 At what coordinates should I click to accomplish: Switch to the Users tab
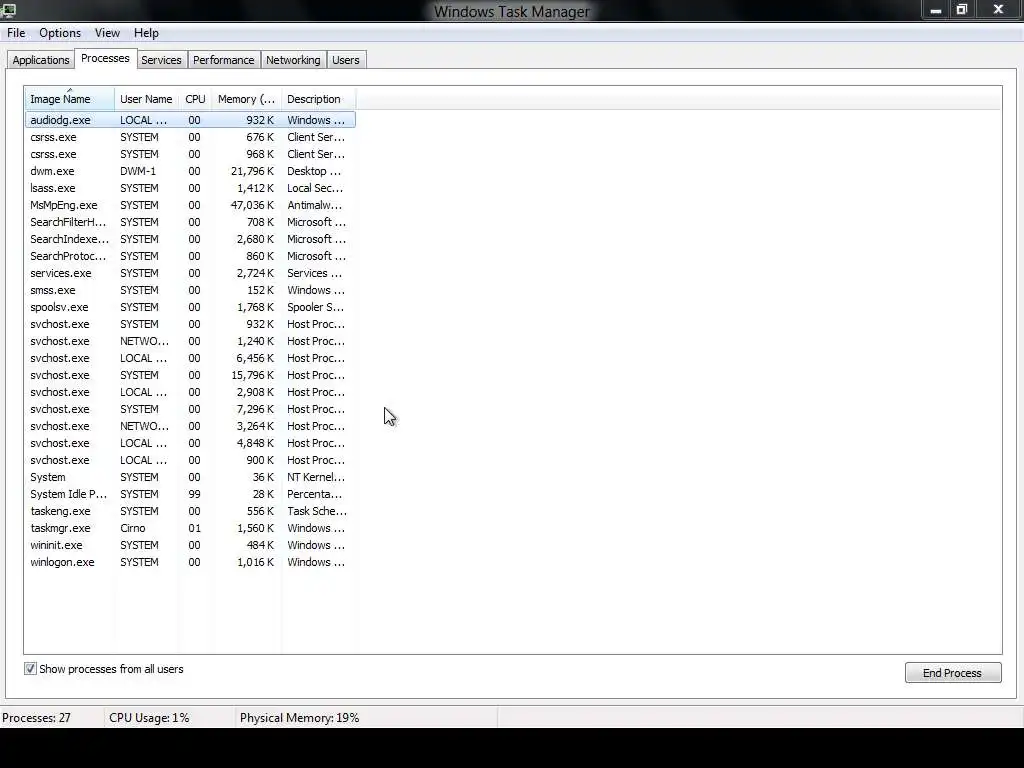click(x=345, y=60)
